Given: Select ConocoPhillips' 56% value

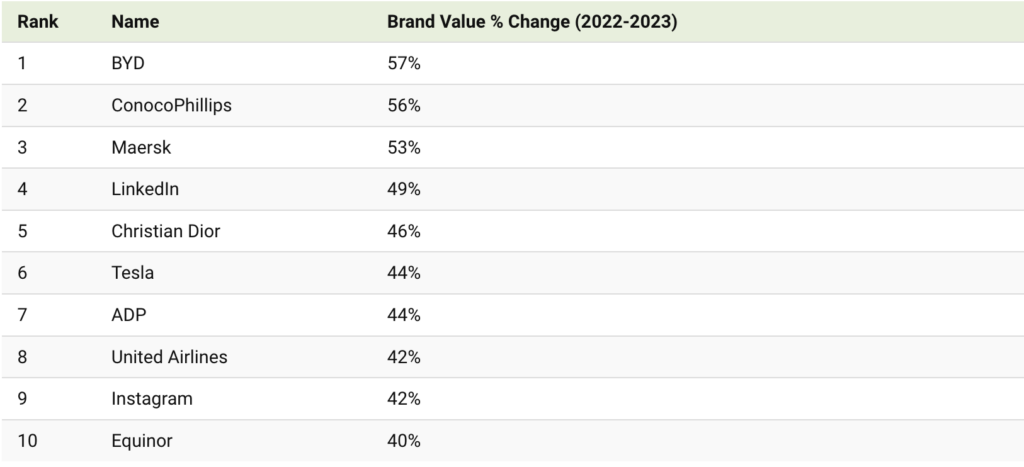Looking at the screenshot, I should click(x=404, y=105).
